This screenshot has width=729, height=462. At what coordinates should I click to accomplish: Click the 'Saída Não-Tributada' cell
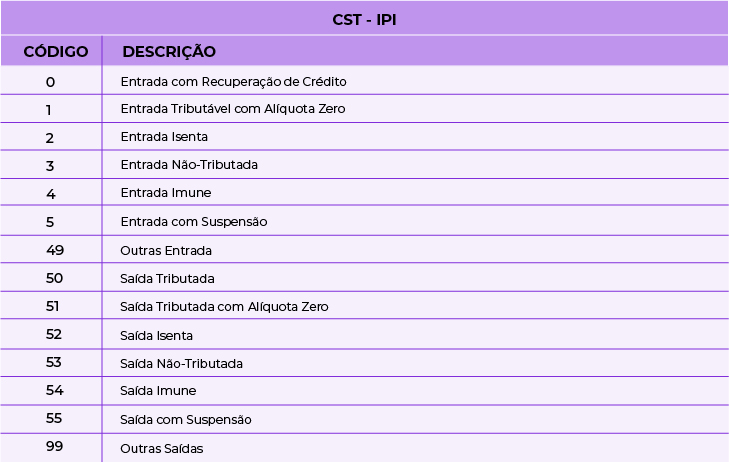[181, 363]
